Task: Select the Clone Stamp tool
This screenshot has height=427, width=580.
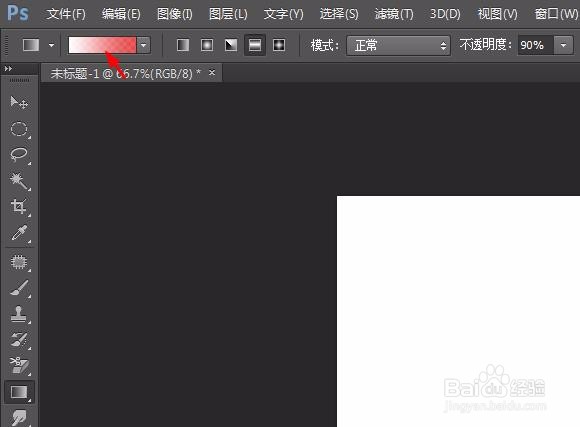Action: pyautogui.click(x=19, y=314)
